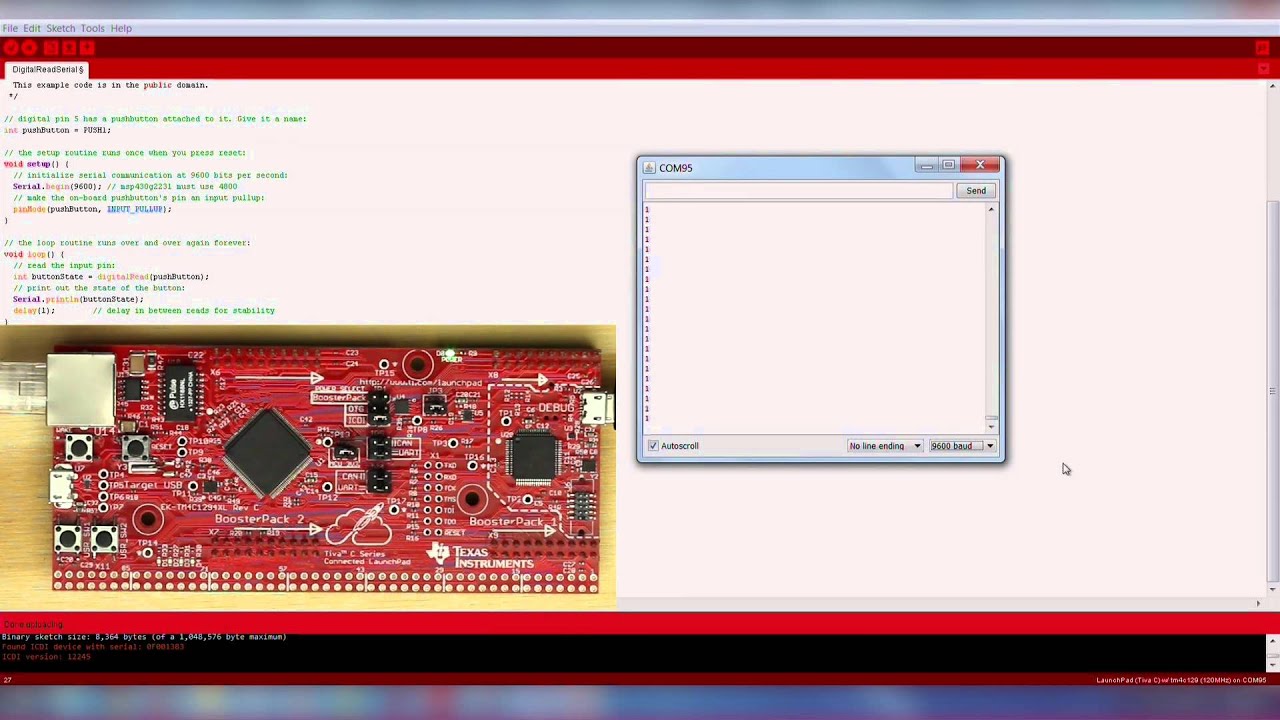Click the Save sketch toolbar icon
Viewport: 1280px width, 720px height.
tap(87, 48)
